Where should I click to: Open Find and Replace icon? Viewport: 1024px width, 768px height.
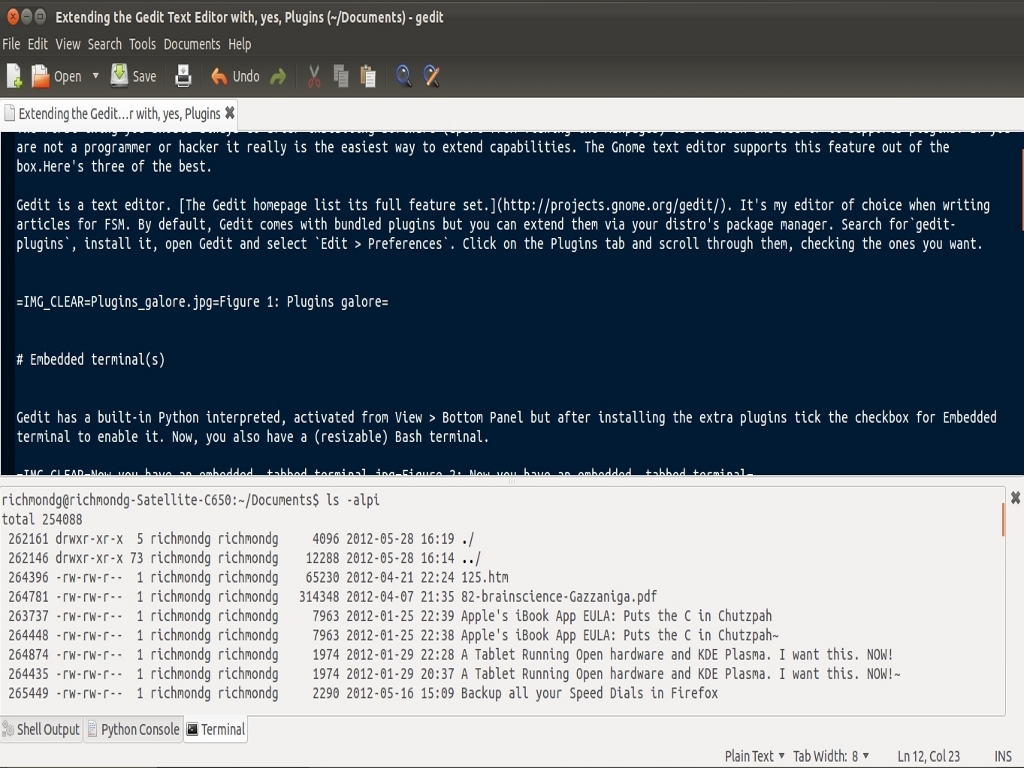431,76
